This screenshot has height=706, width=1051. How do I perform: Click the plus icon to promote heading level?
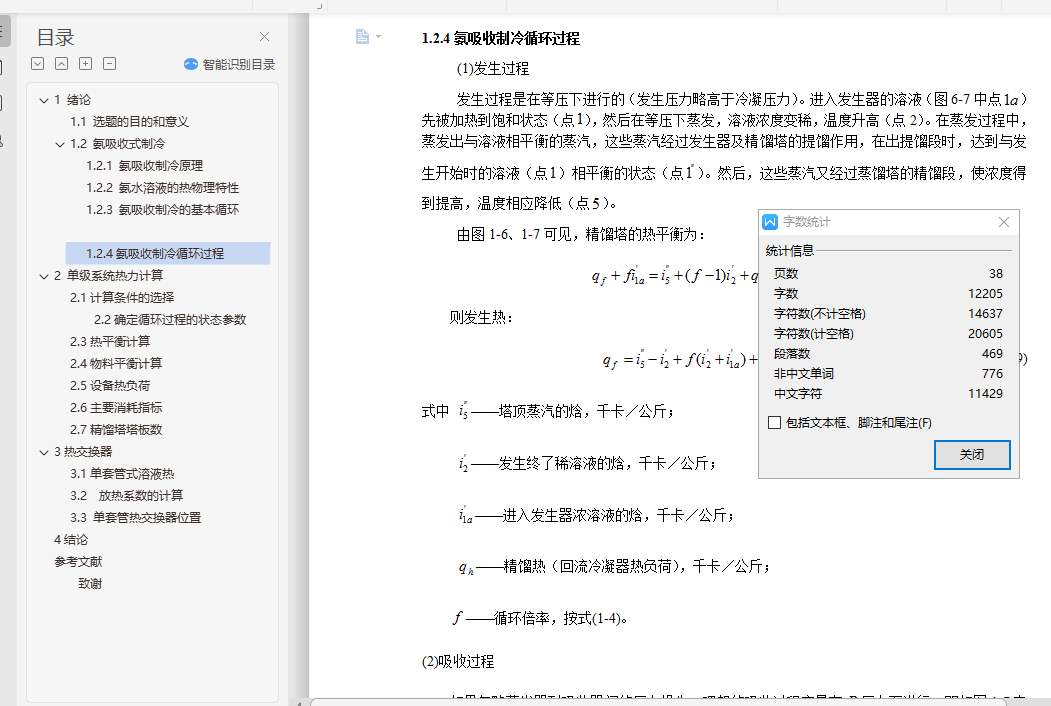[86, 64]
